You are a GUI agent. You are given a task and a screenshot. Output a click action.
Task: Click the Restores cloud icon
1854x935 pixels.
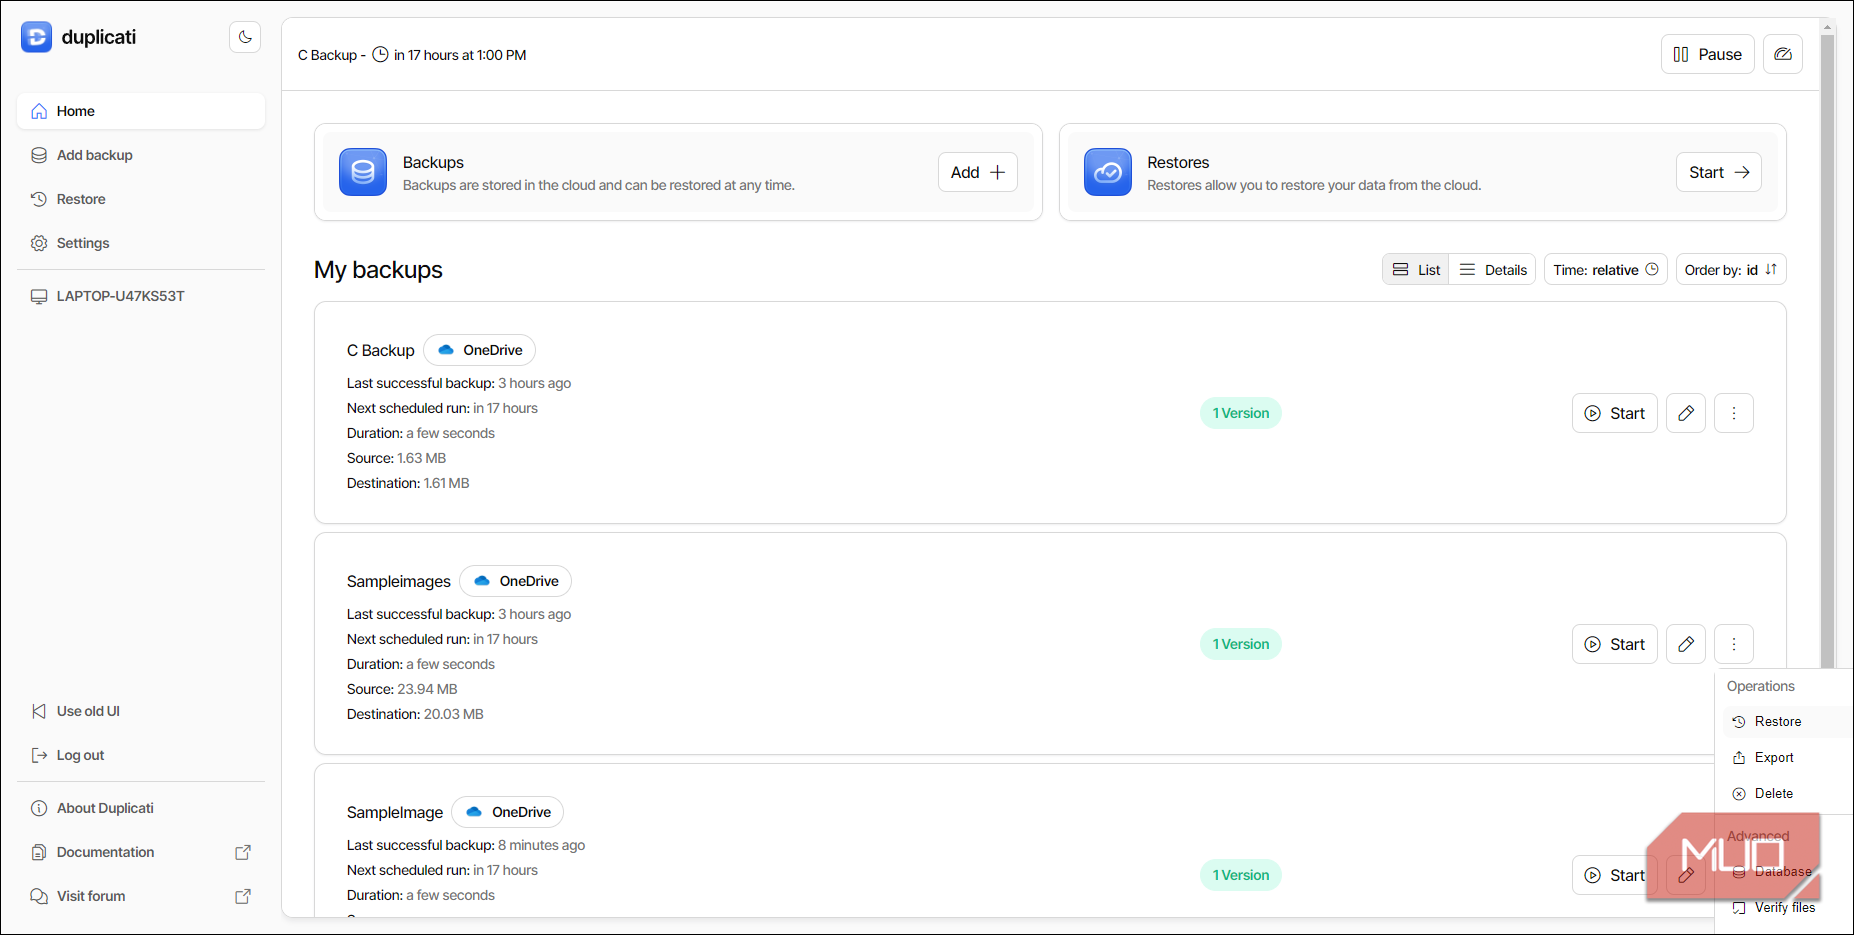point(1108,172)
